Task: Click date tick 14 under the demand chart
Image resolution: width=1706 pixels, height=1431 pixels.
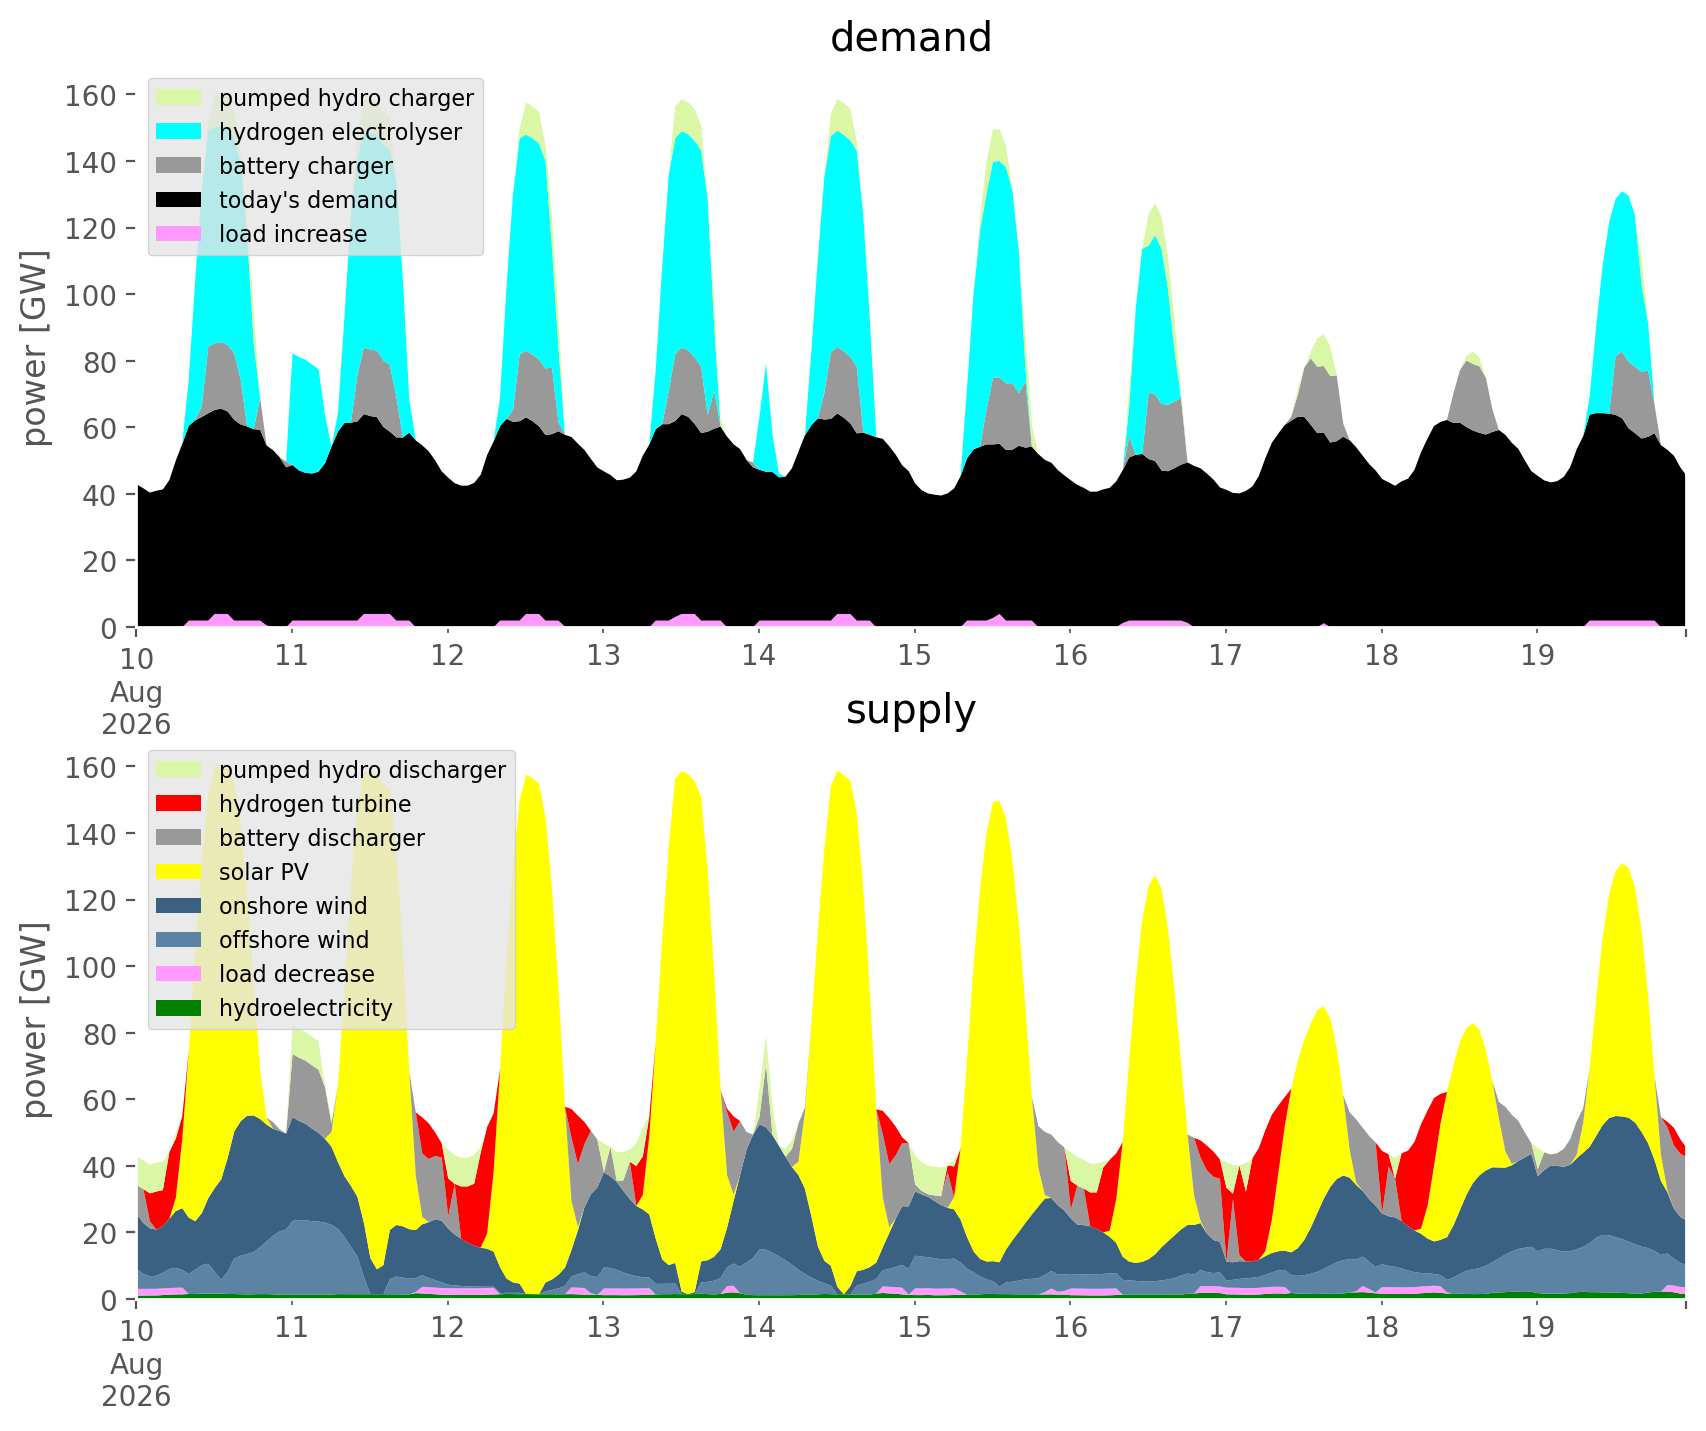Action: click(x=759, y=656)
